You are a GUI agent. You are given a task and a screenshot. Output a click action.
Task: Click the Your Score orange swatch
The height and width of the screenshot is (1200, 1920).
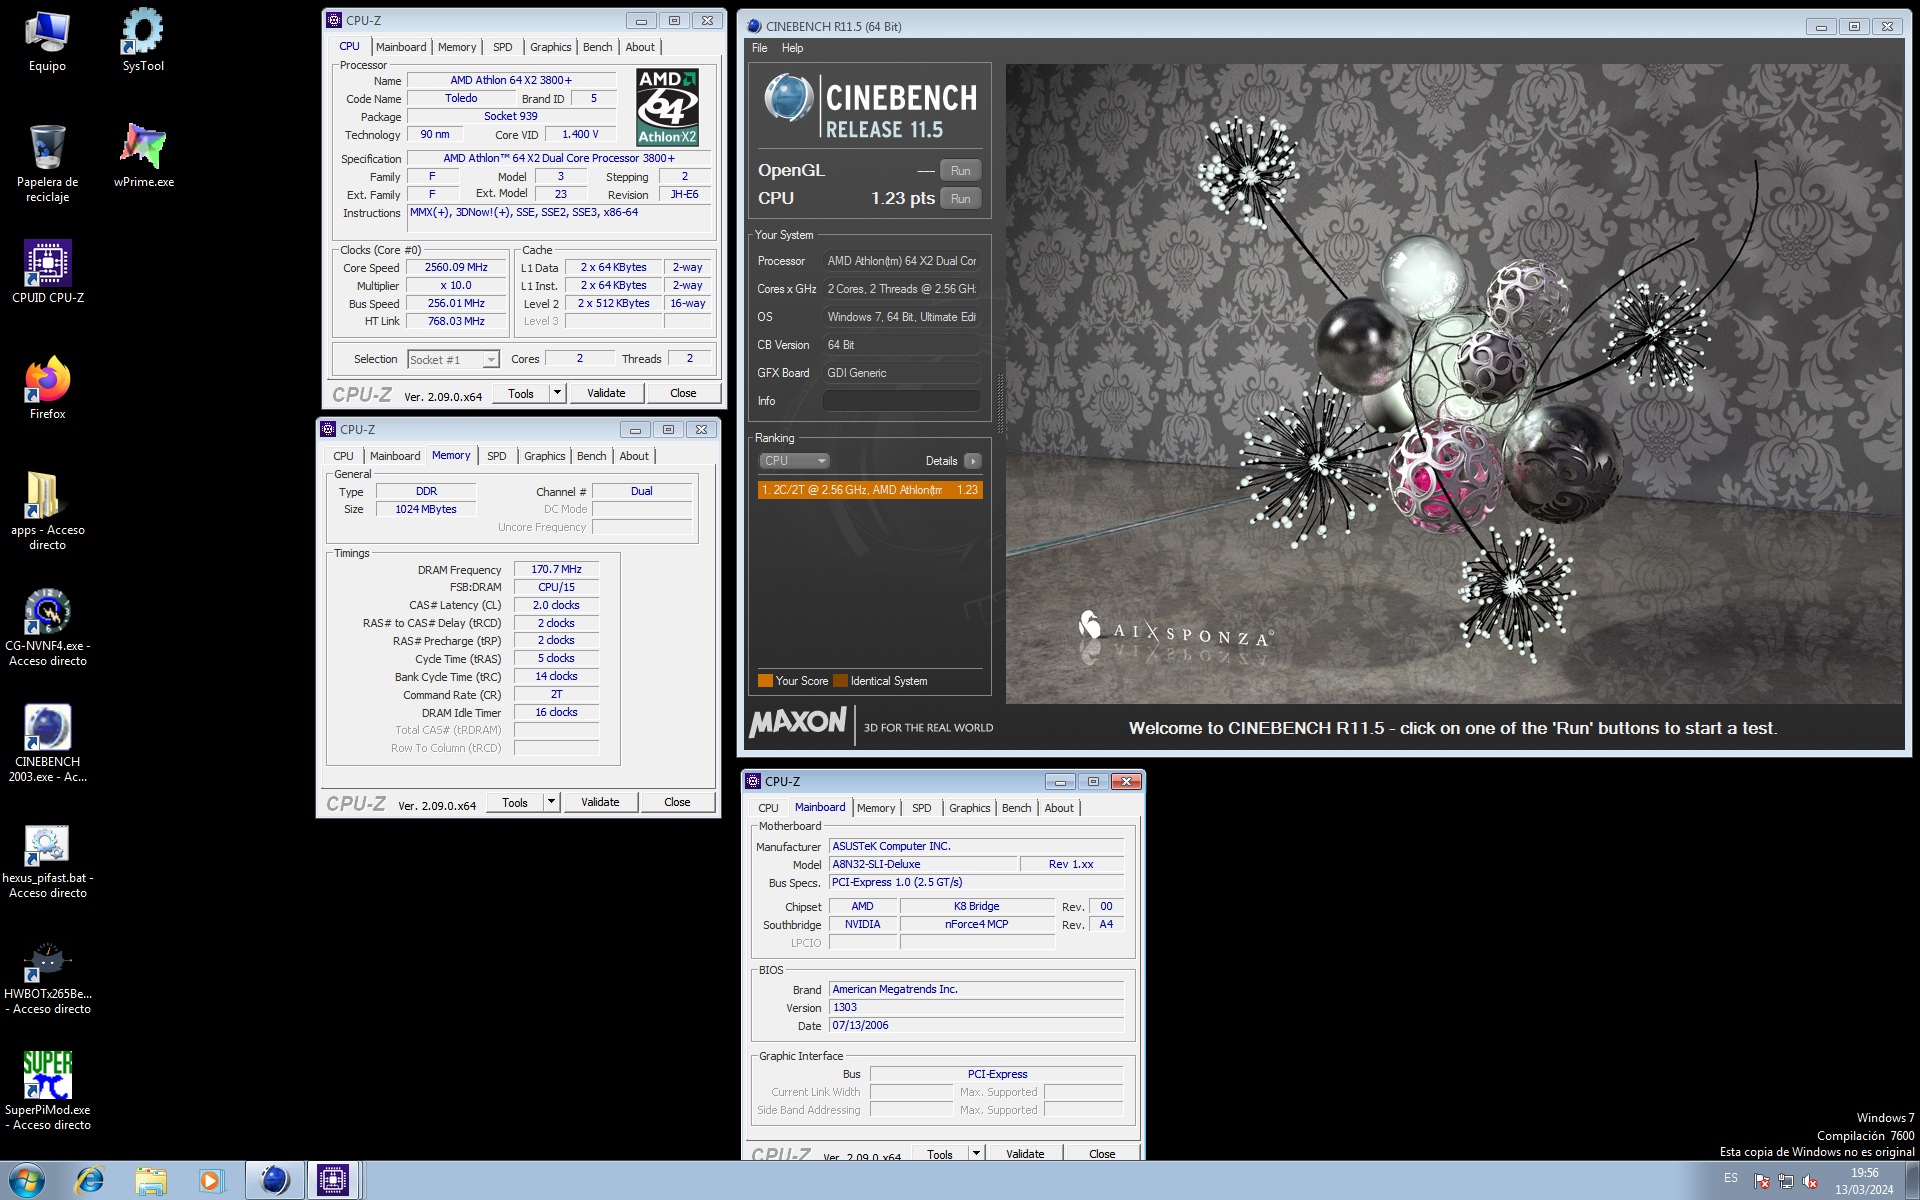766,681
